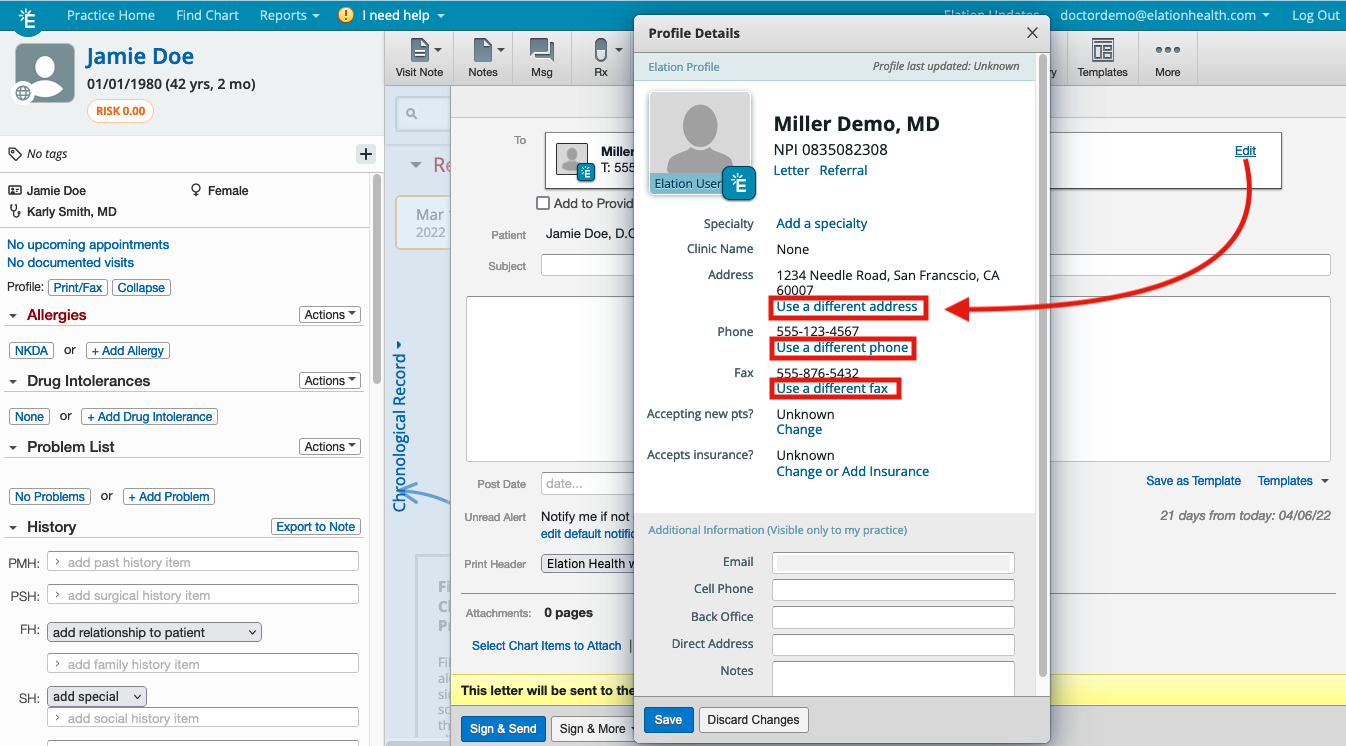The height and width of the screenshot is (746, 1346).
Task: Open add relationship to patient dropdown
Action: (x=154, y=632)
